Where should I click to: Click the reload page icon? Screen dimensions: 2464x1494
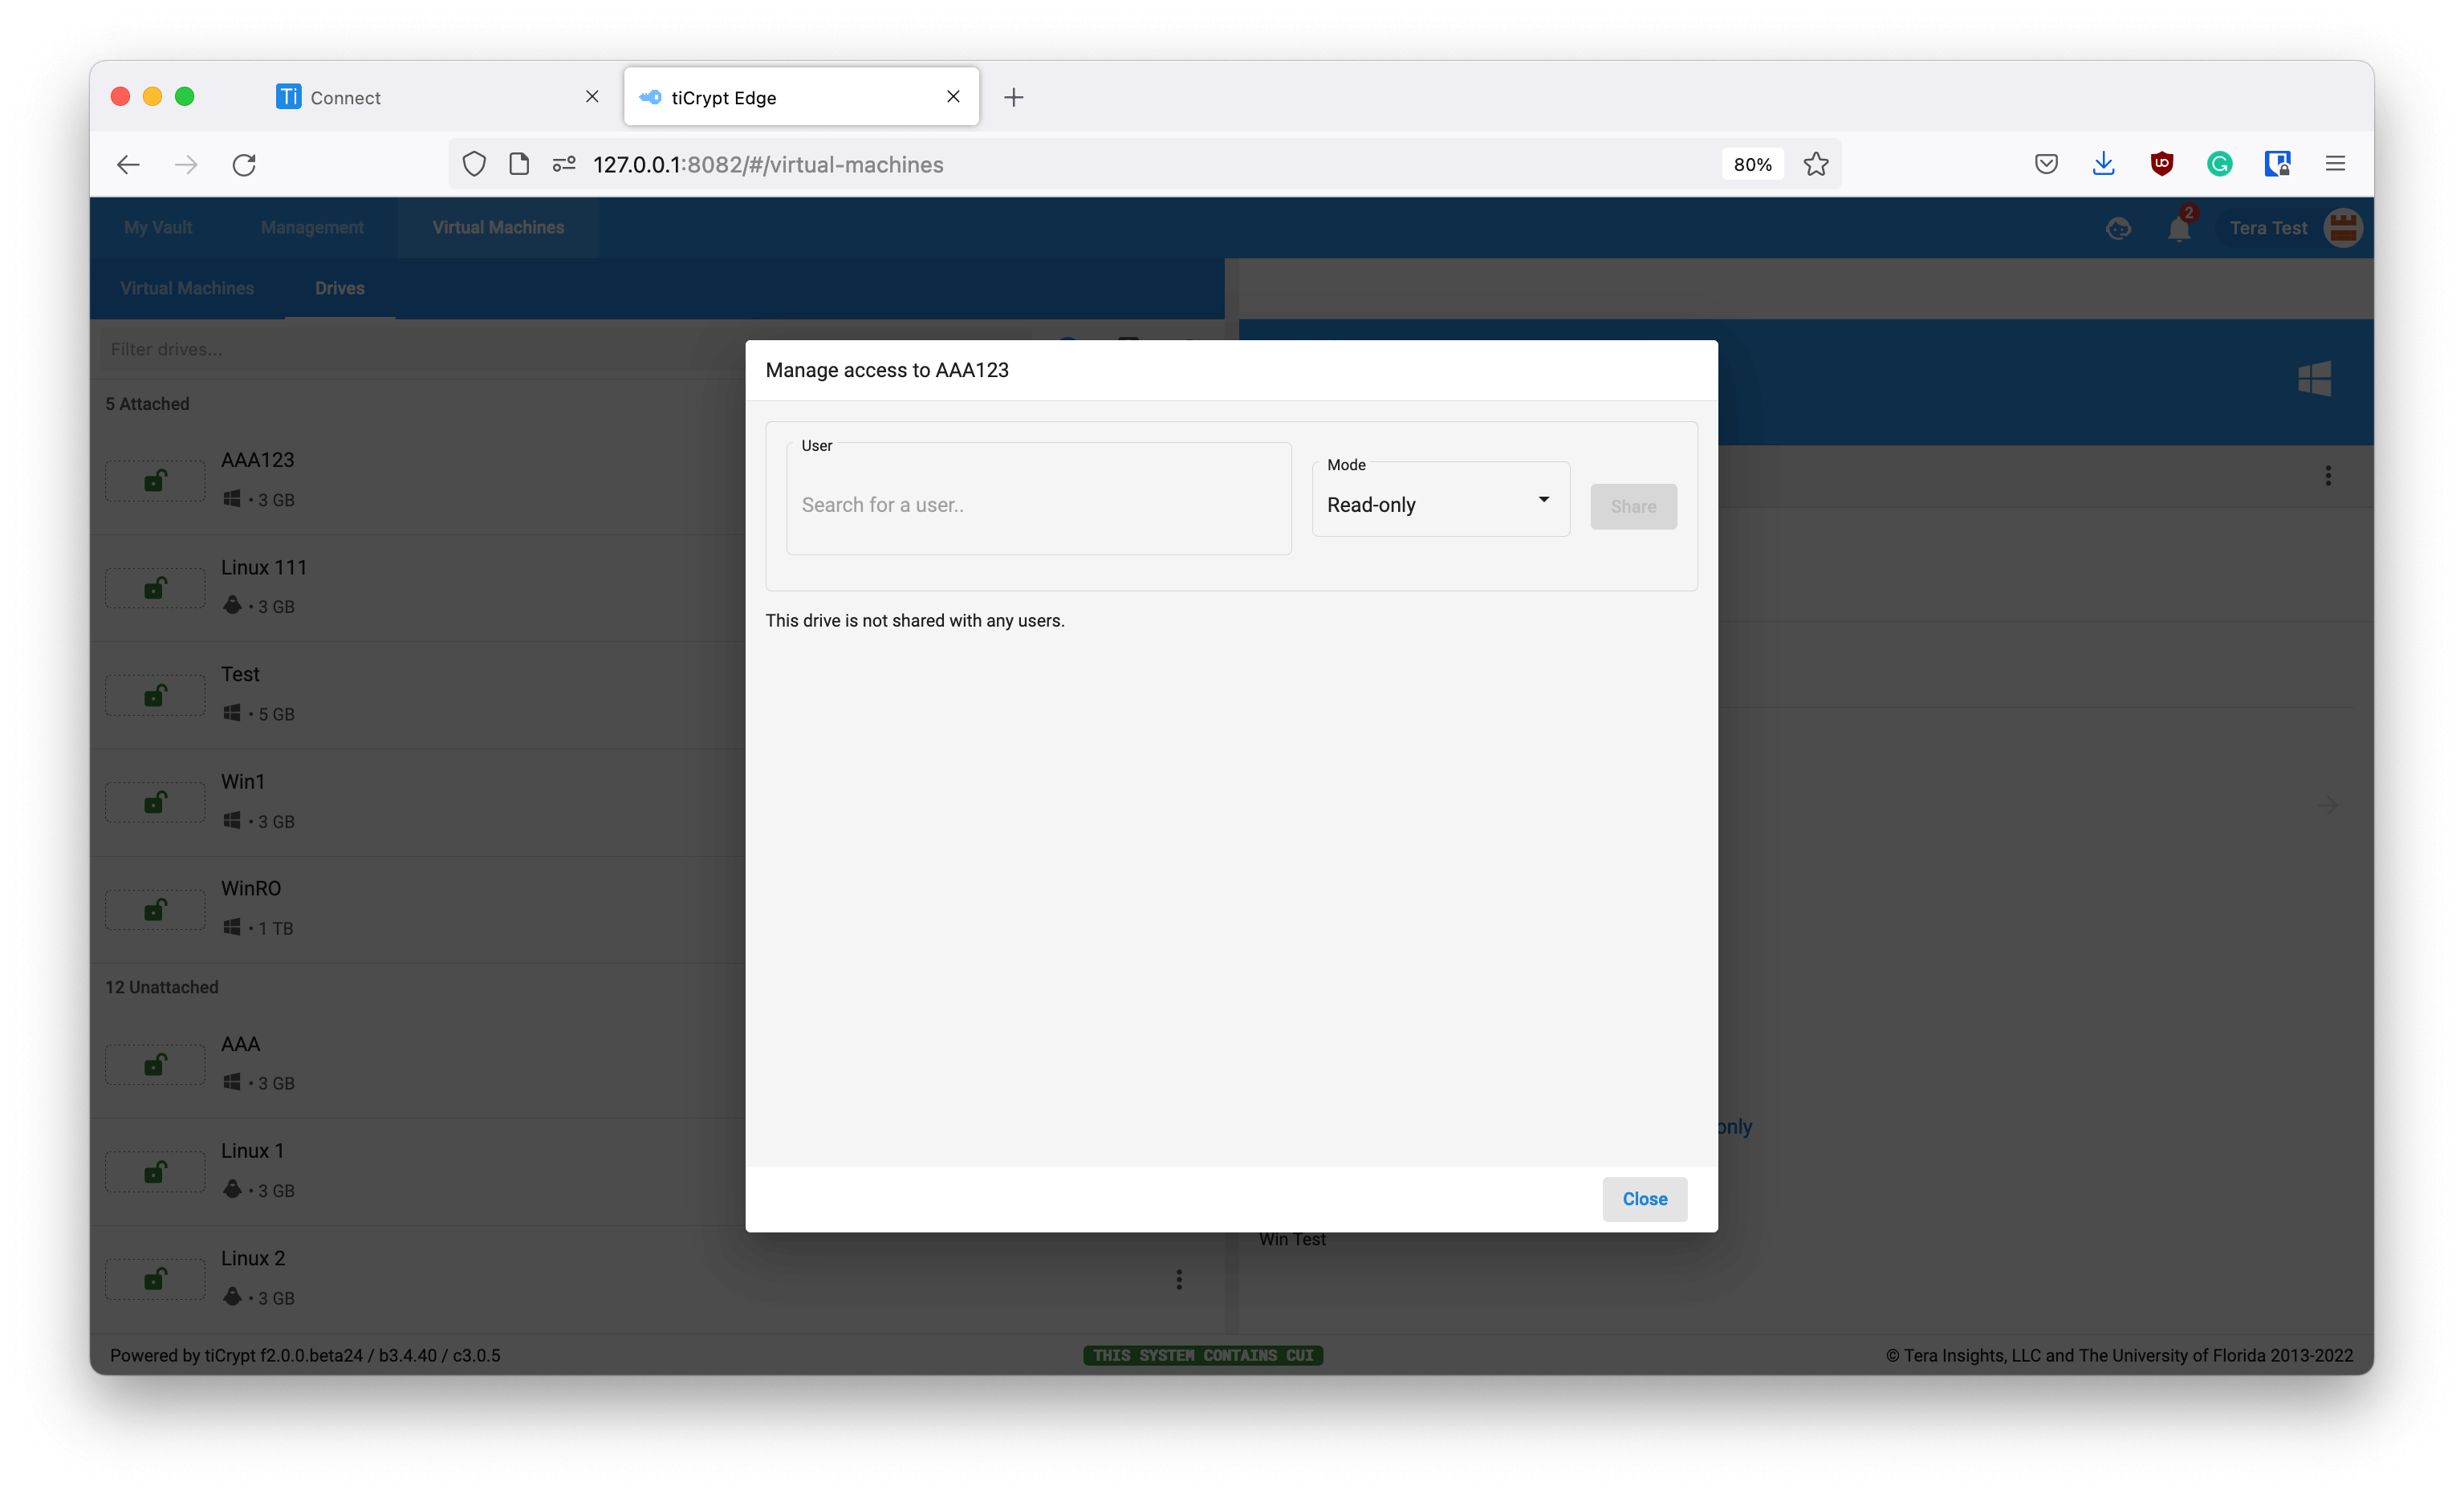pyautogui.click(x=244, y=165)
